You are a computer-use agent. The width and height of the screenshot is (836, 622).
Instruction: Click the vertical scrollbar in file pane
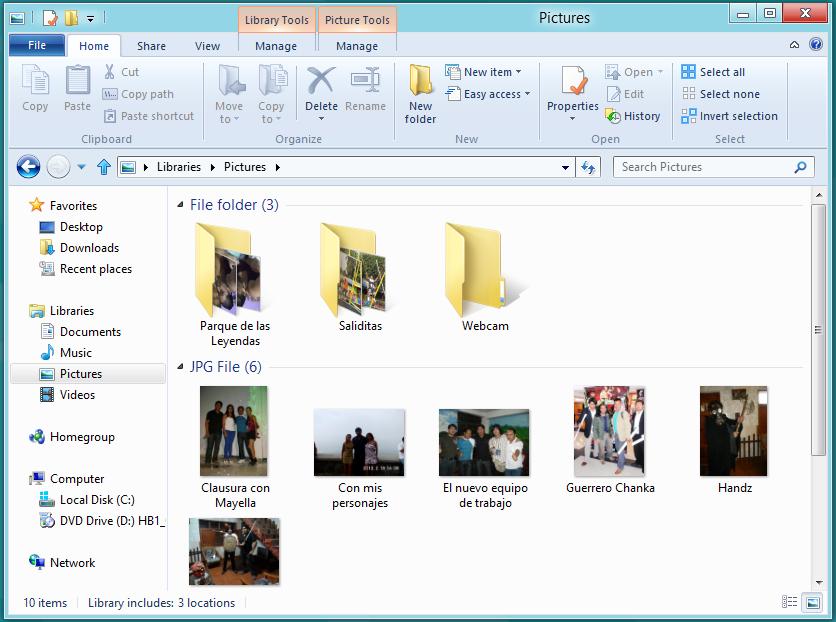coord(818,330)
